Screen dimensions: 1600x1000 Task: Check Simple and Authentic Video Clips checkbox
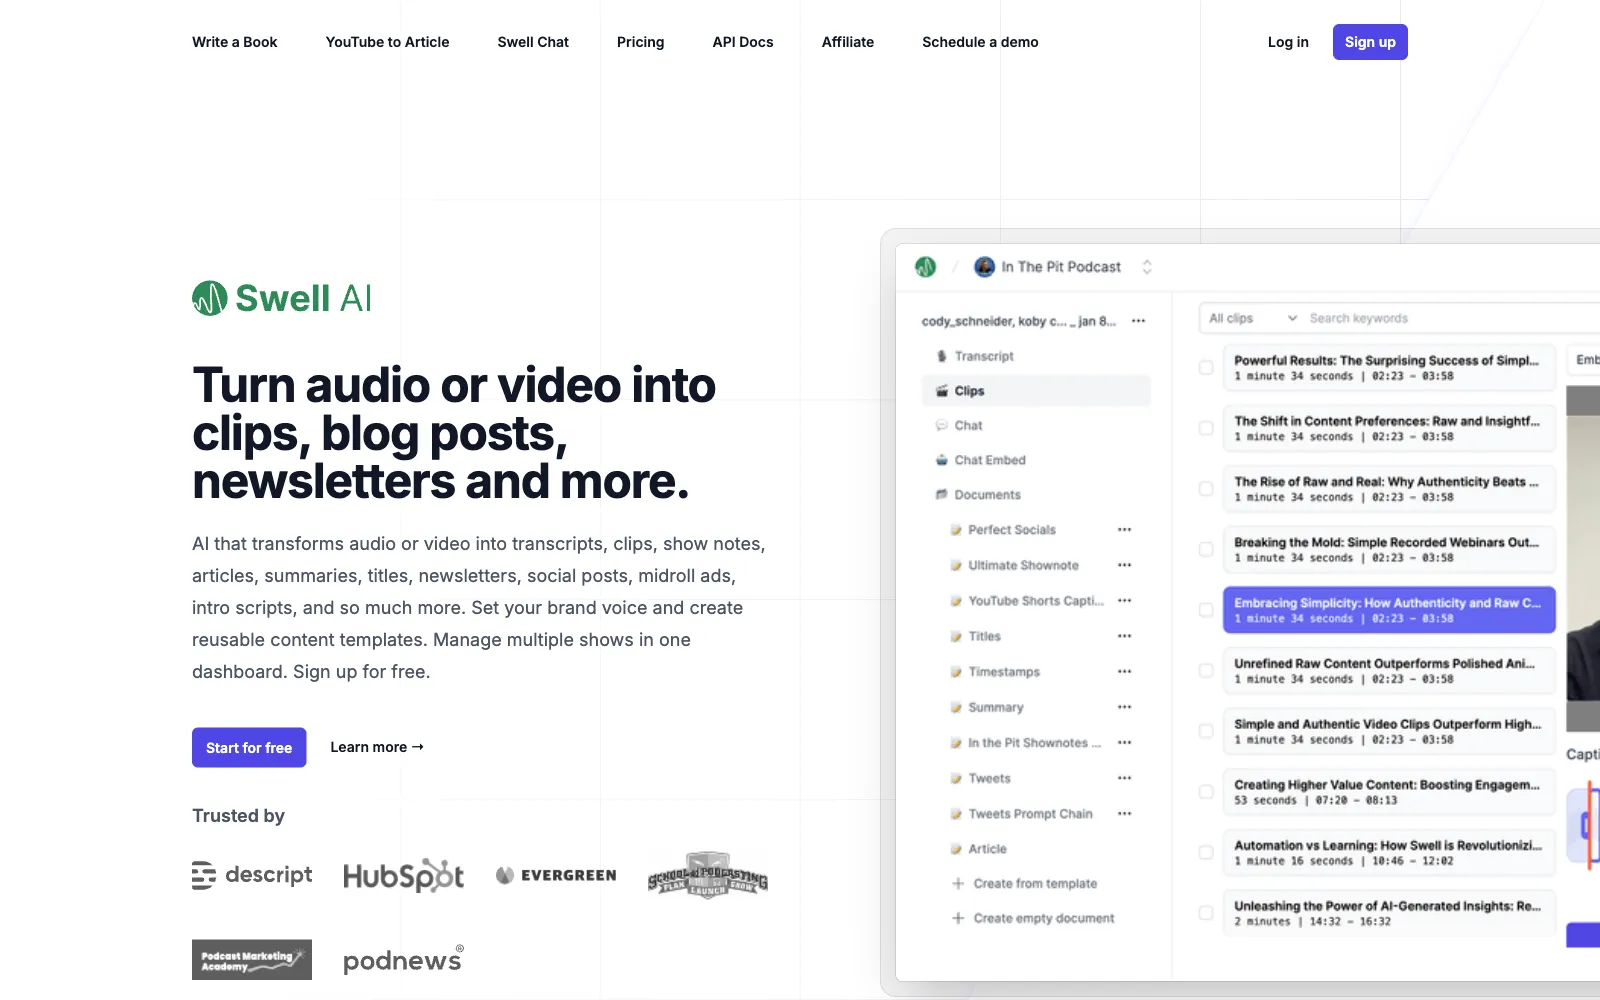[x=1206, y=731]
